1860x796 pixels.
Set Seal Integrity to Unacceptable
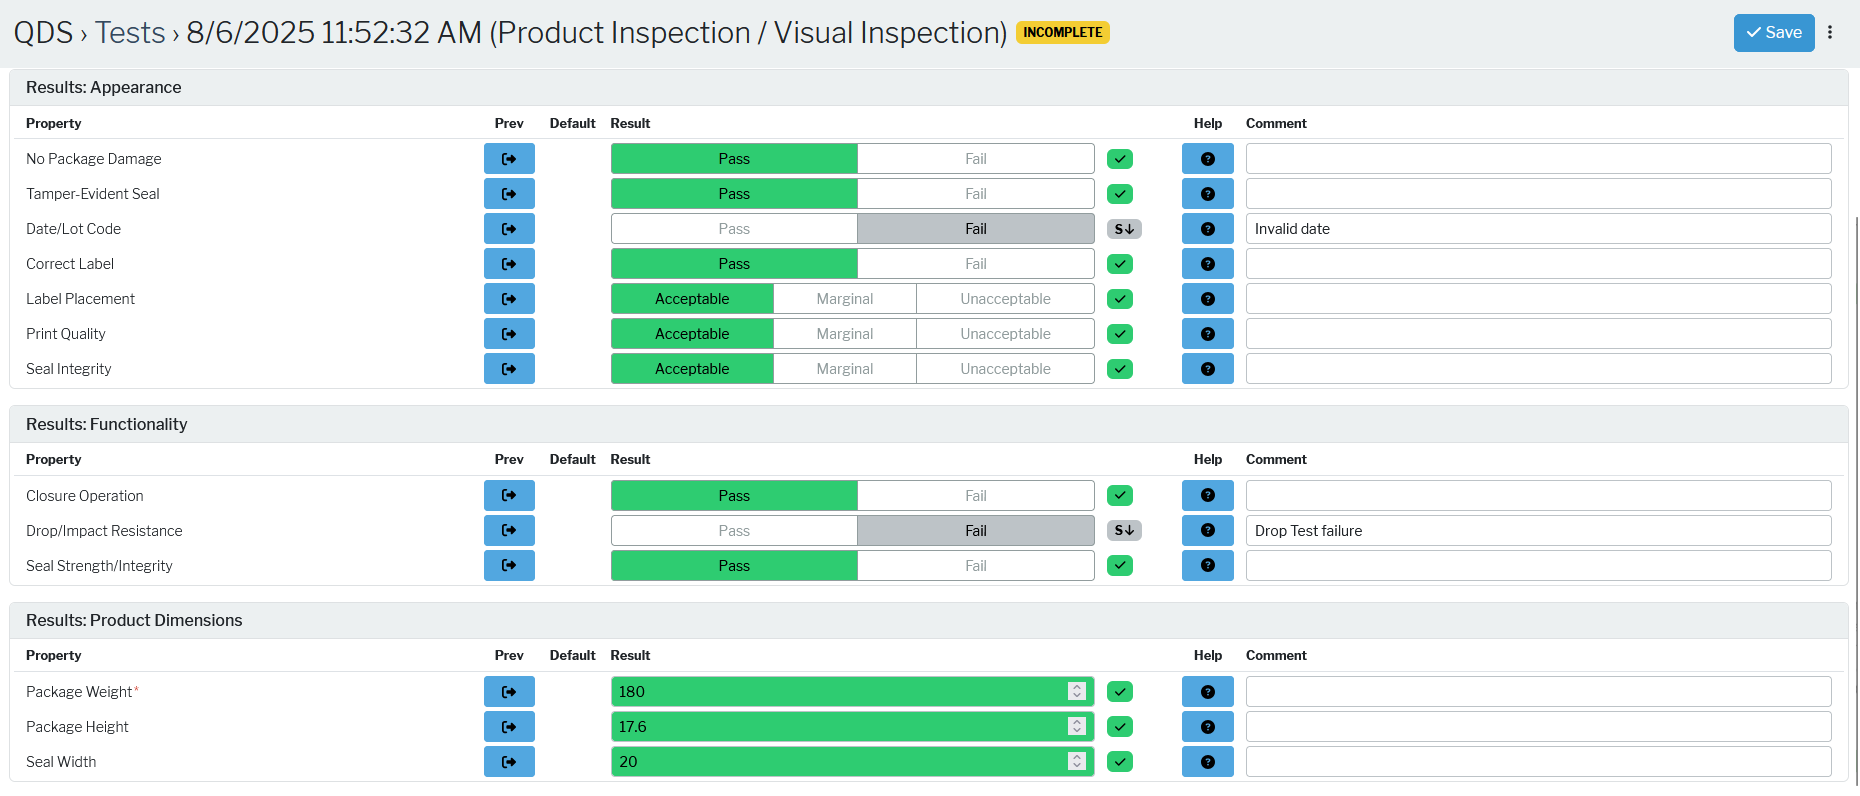tap(1005, 369)
